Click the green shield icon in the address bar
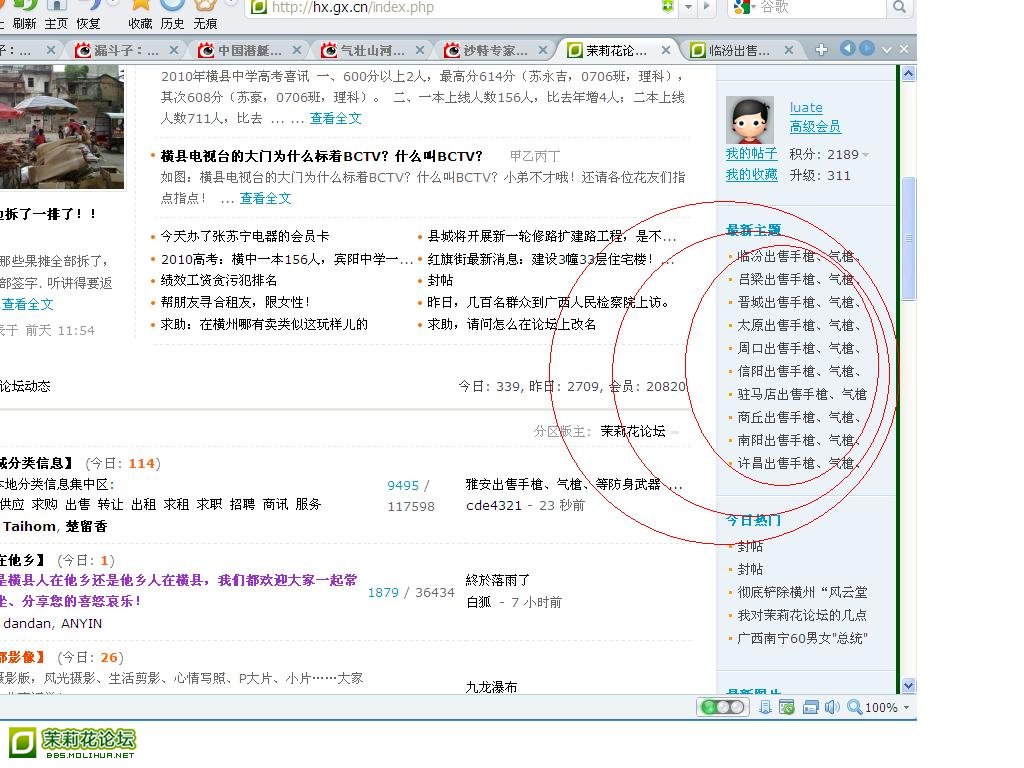The width and height of the screenshot is (1024, 768). 667,7
